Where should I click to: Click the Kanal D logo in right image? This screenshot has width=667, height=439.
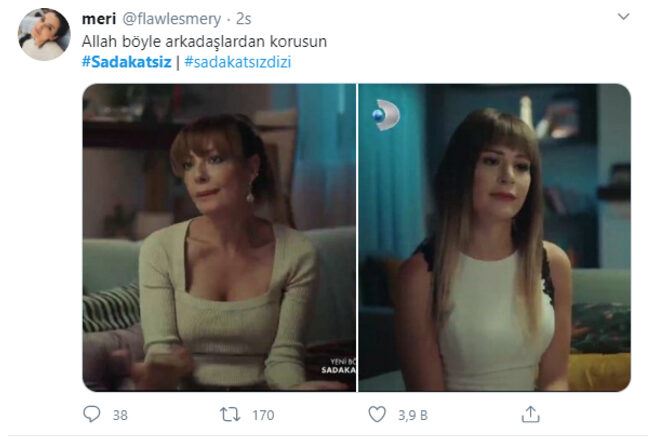pyautogui.click(x=386, y=115)
